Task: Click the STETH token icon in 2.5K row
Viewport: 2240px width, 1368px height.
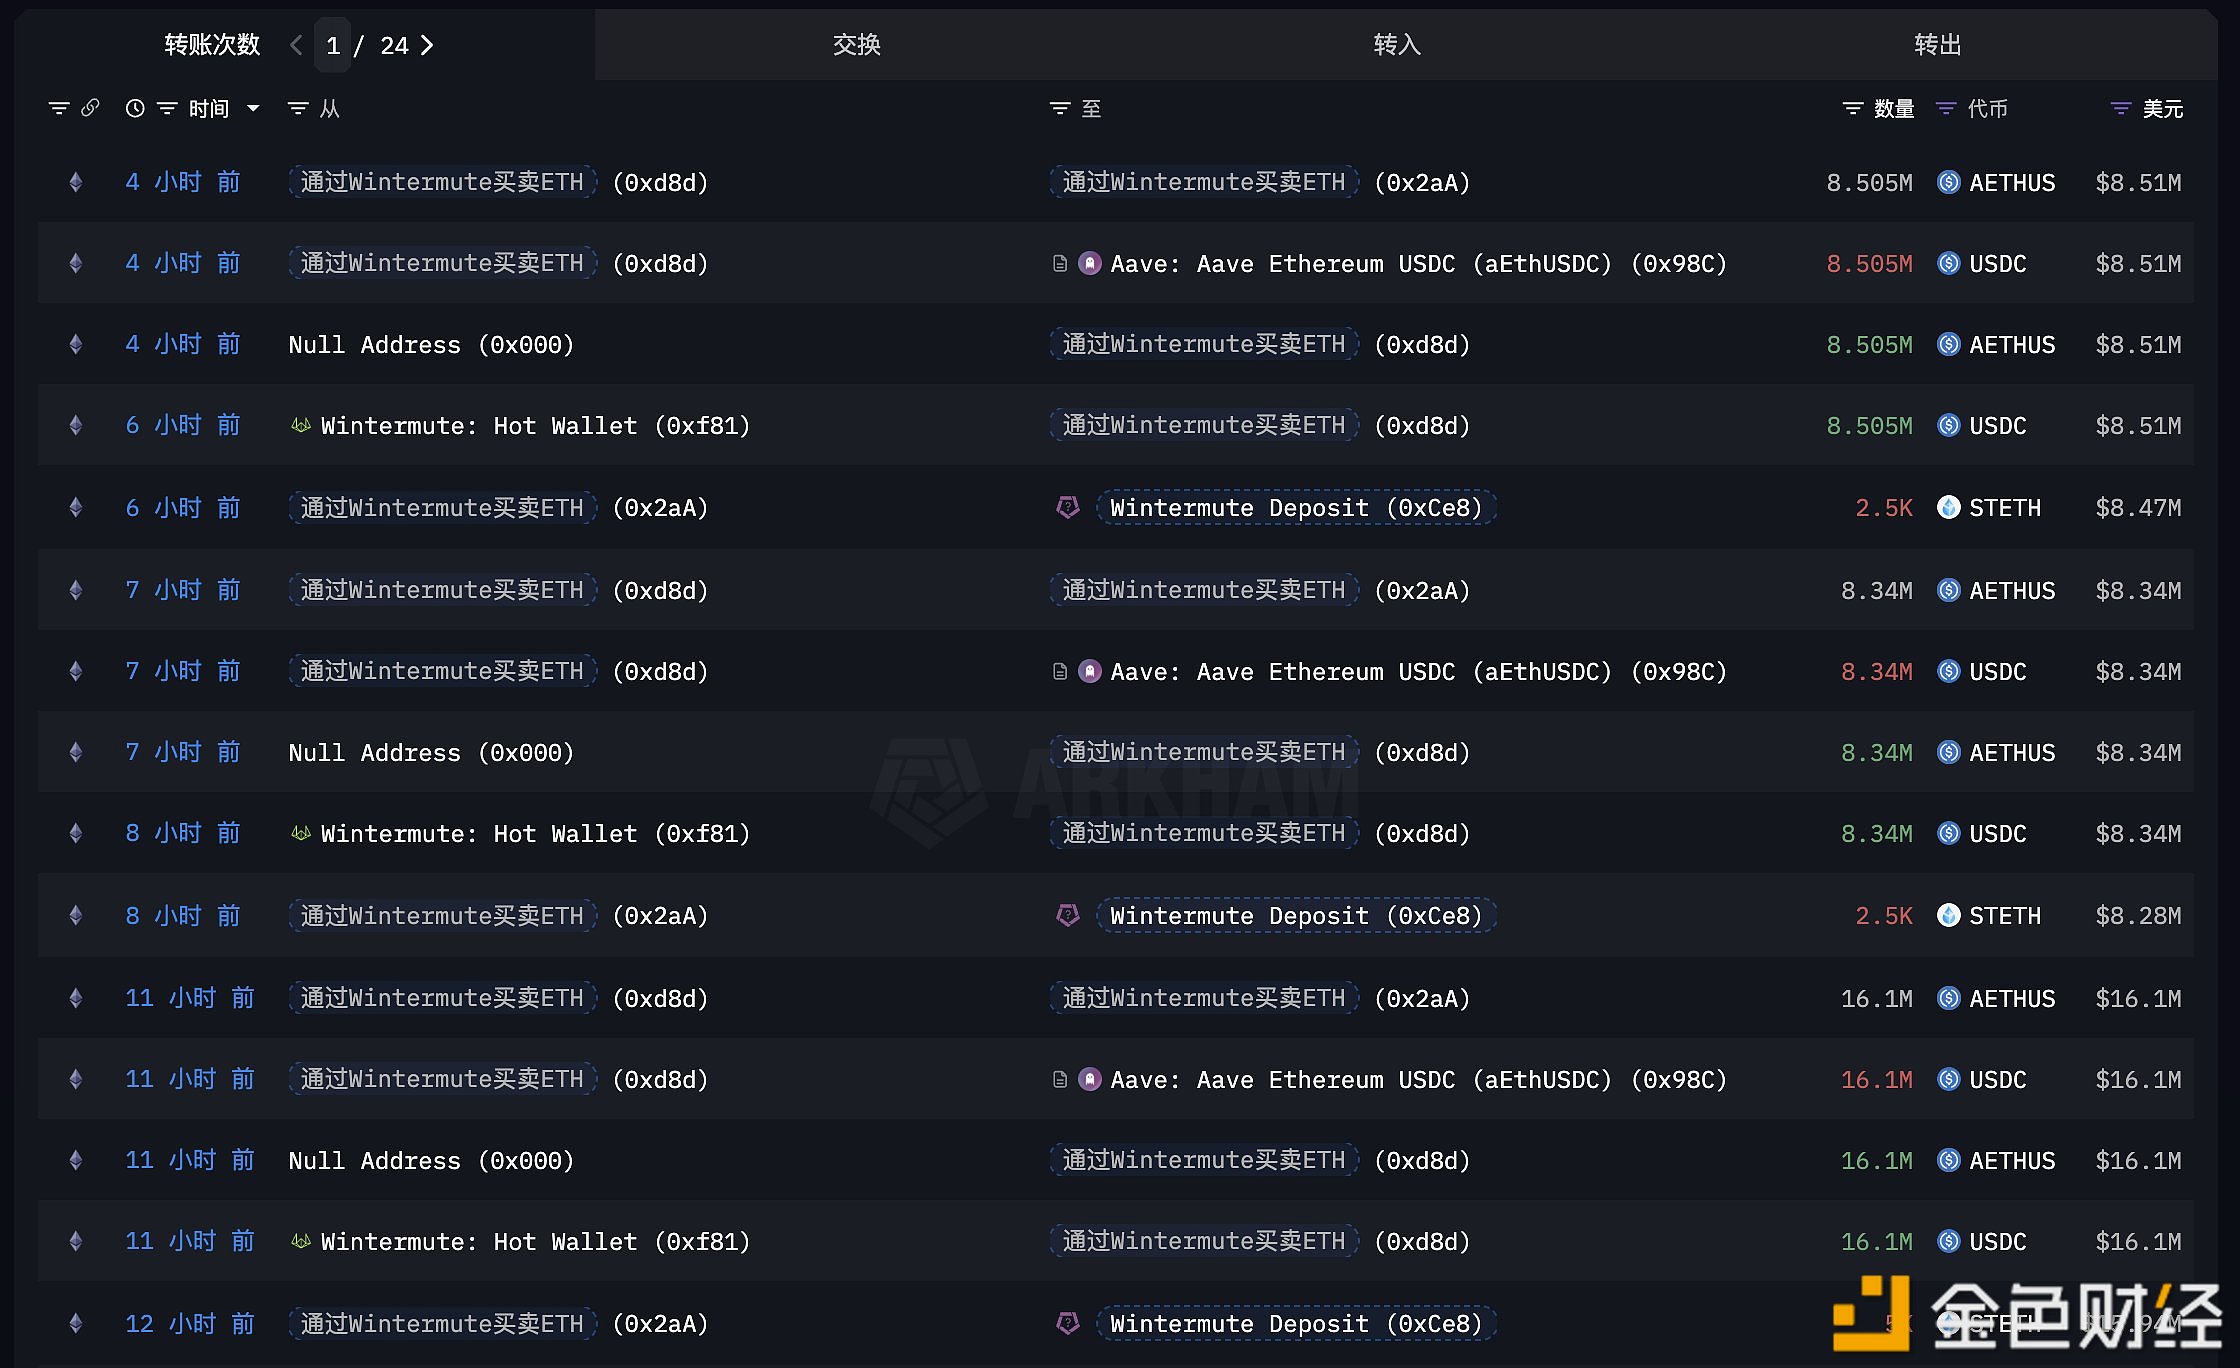Action: pos(1948,507)
